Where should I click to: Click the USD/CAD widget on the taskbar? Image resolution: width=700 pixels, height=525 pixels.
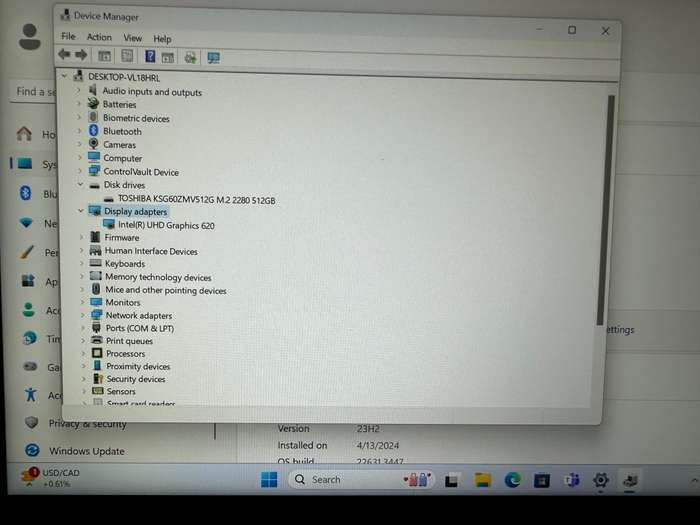click(50, 478)
